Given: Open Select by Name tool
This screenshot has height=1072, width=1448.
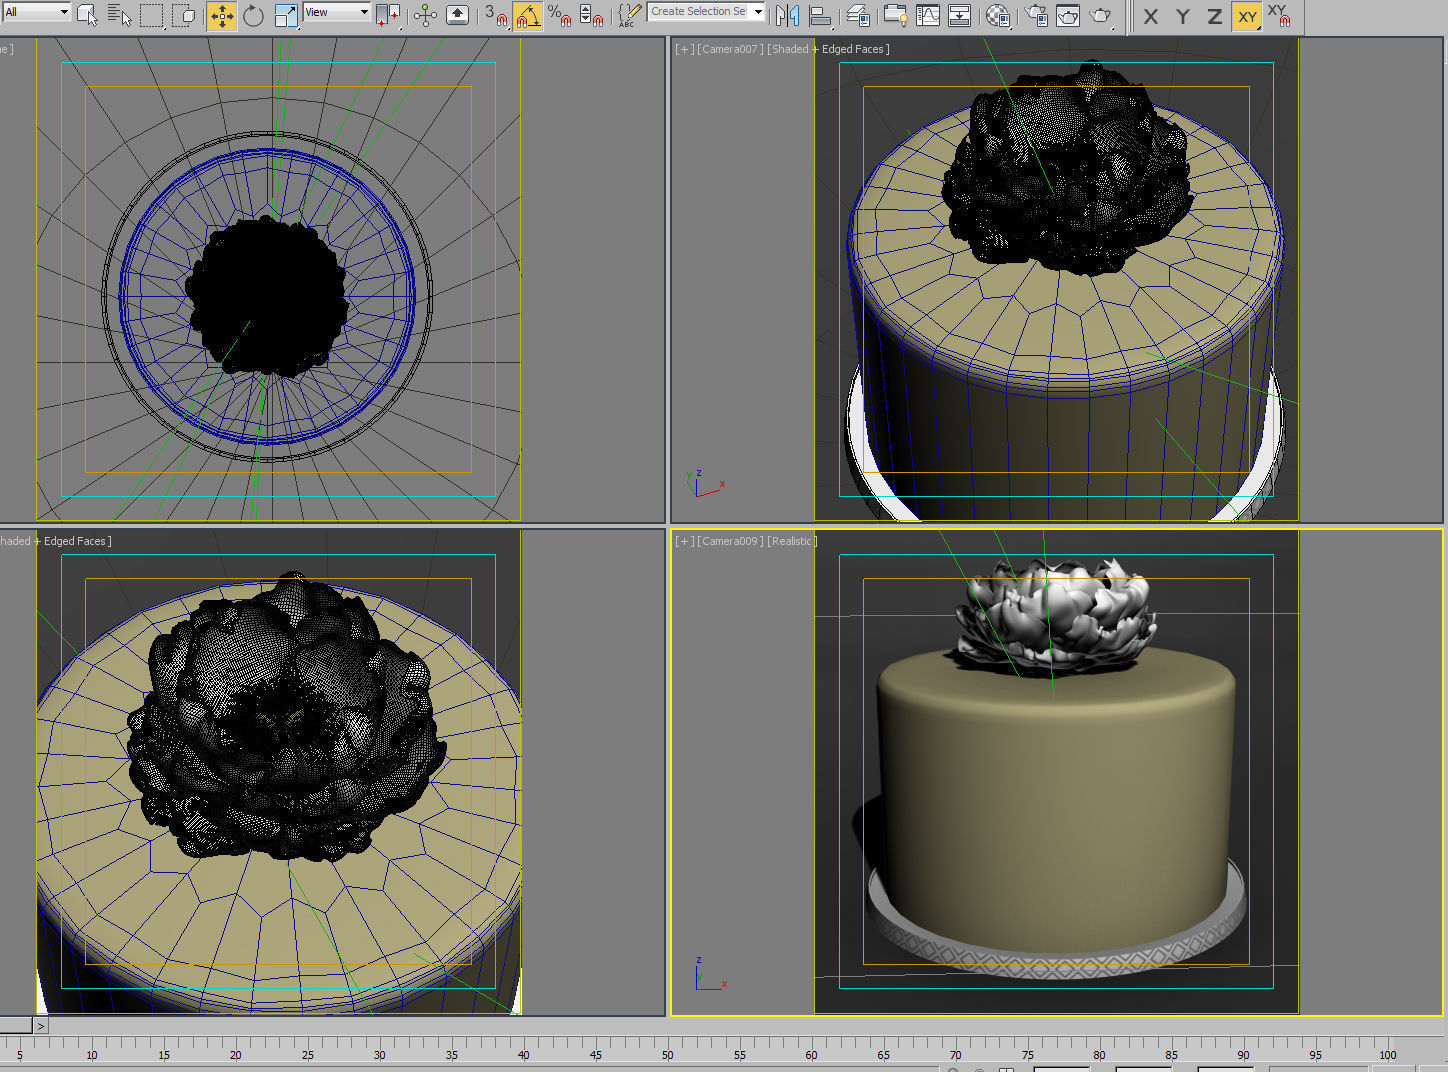Looking at the screenshot, I should [119, 15].
